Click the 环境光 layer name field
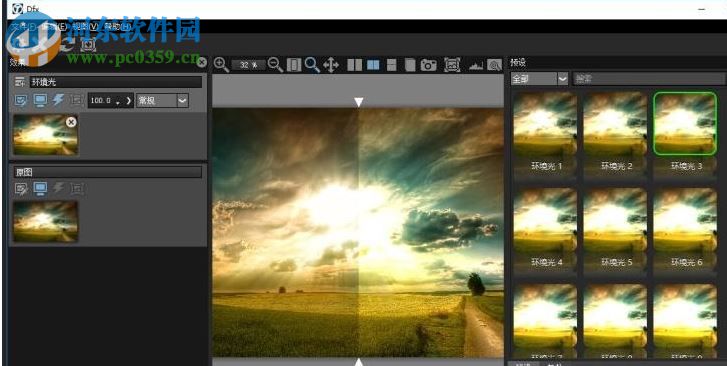Screen dimensions: 727x366 click(x=116, y=83)
